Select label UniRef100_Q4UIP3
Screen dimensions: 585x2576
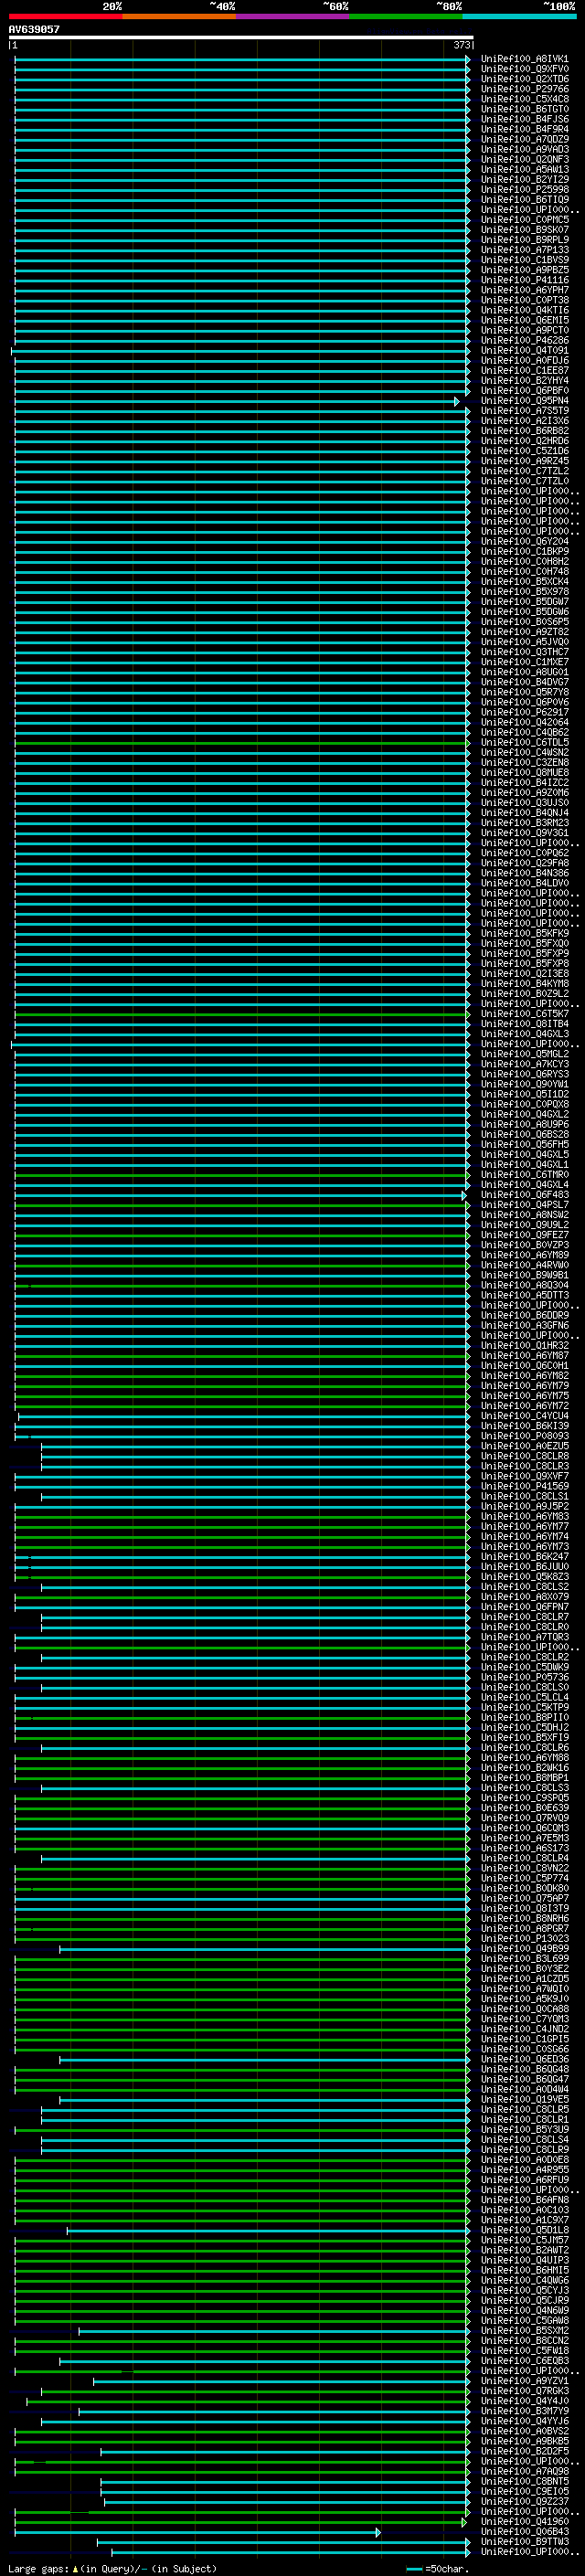[524, 2260]
